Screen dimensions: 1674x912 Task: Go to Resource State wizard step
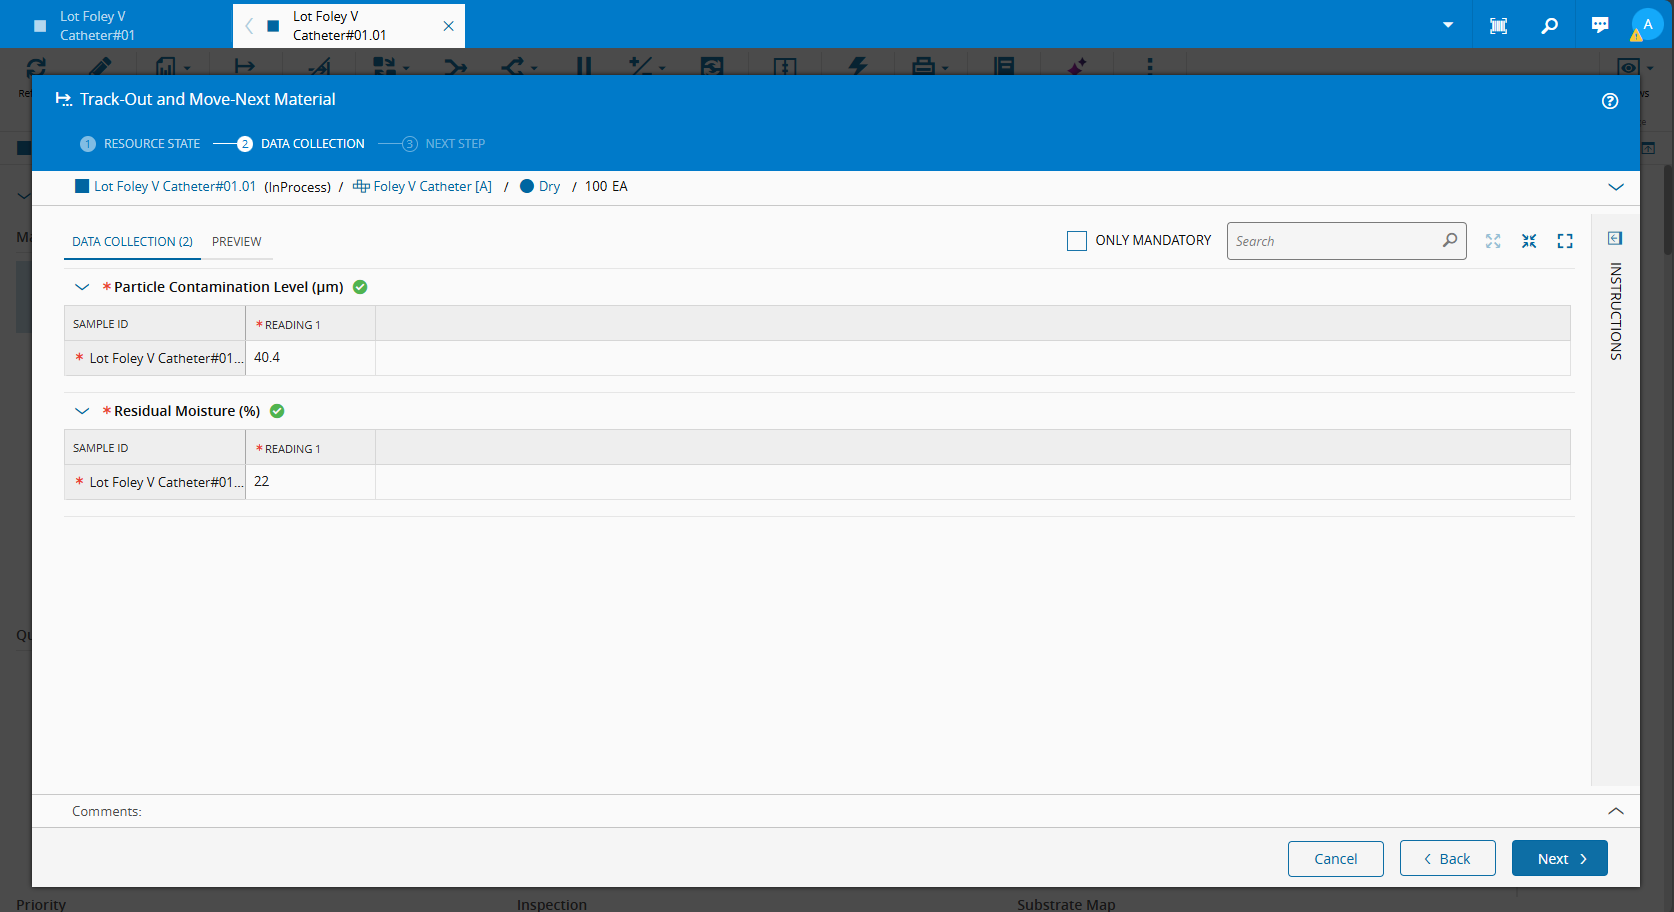point(140,144)
